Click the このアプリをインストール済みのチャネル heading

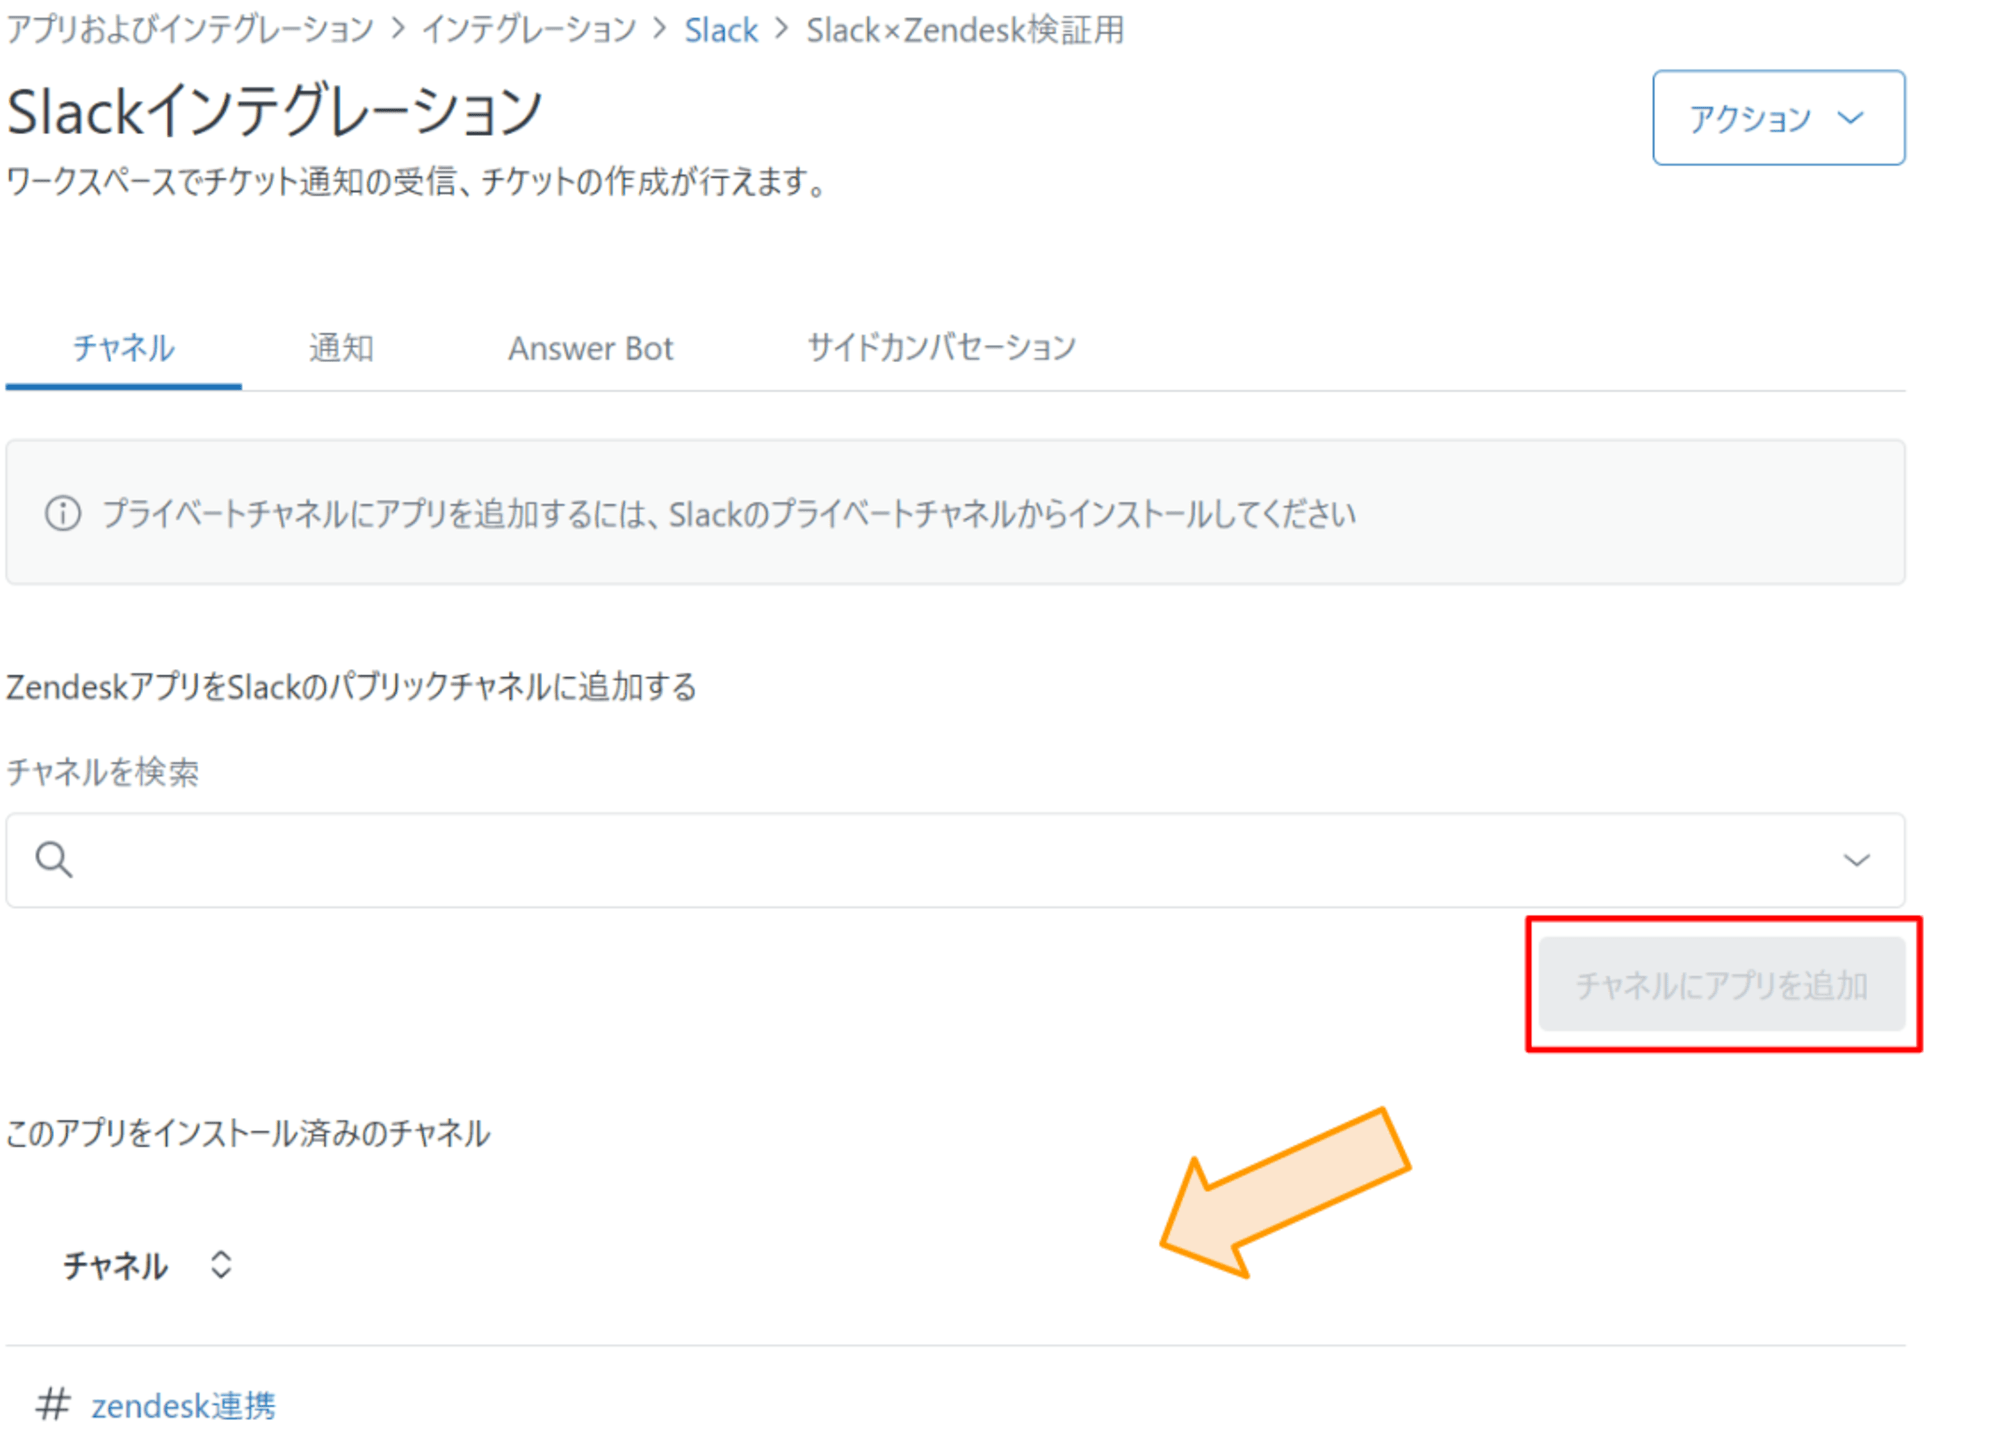248,1134
